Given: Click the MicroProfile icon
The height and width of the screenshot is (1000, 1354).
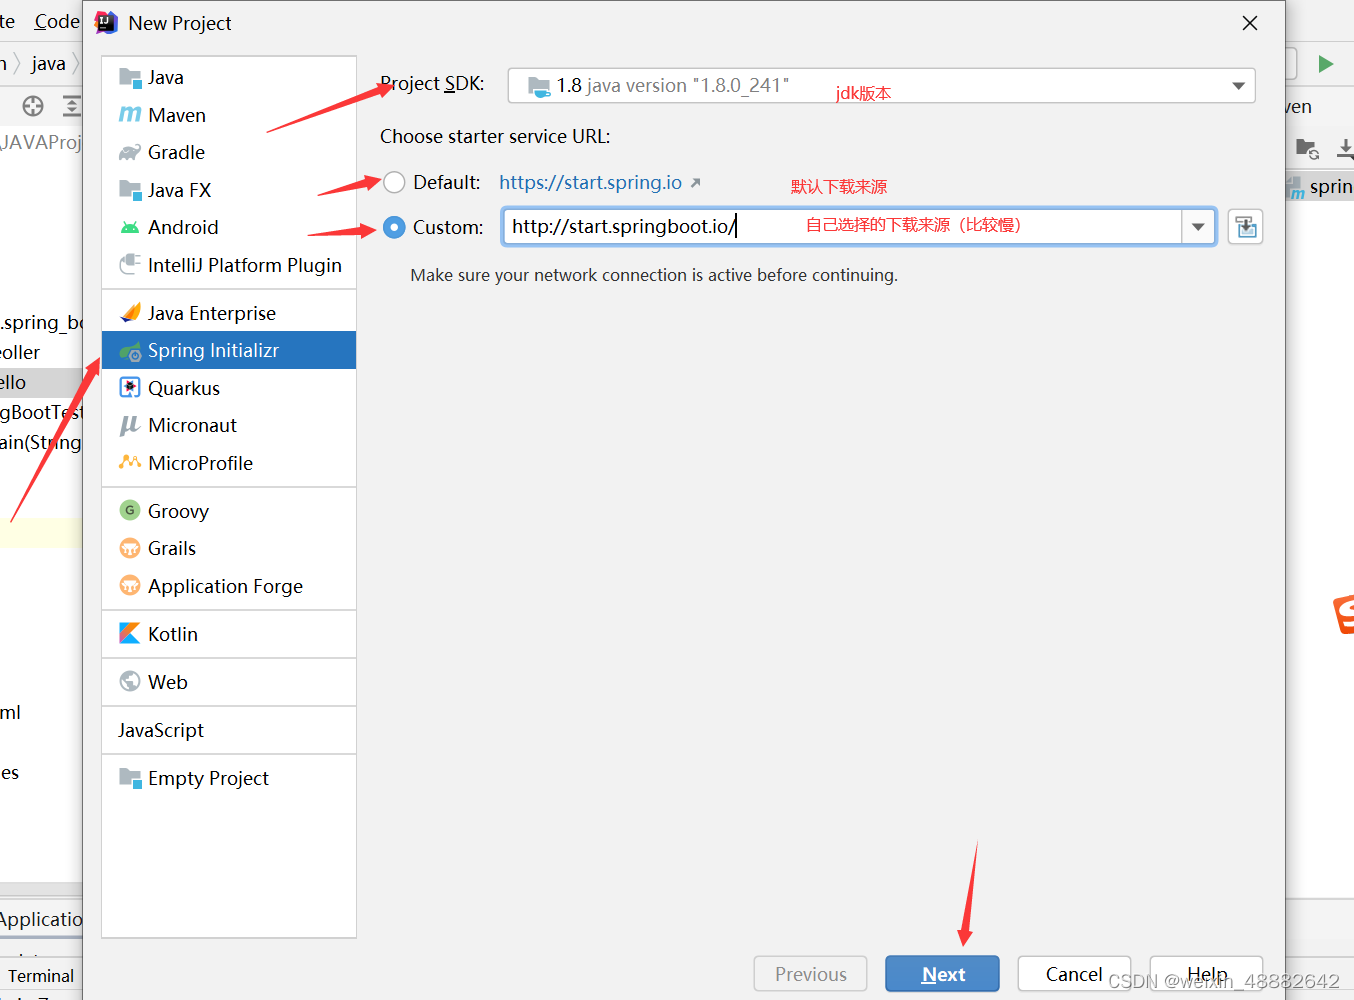Looking at the screenshot, I should click(130, 462).
